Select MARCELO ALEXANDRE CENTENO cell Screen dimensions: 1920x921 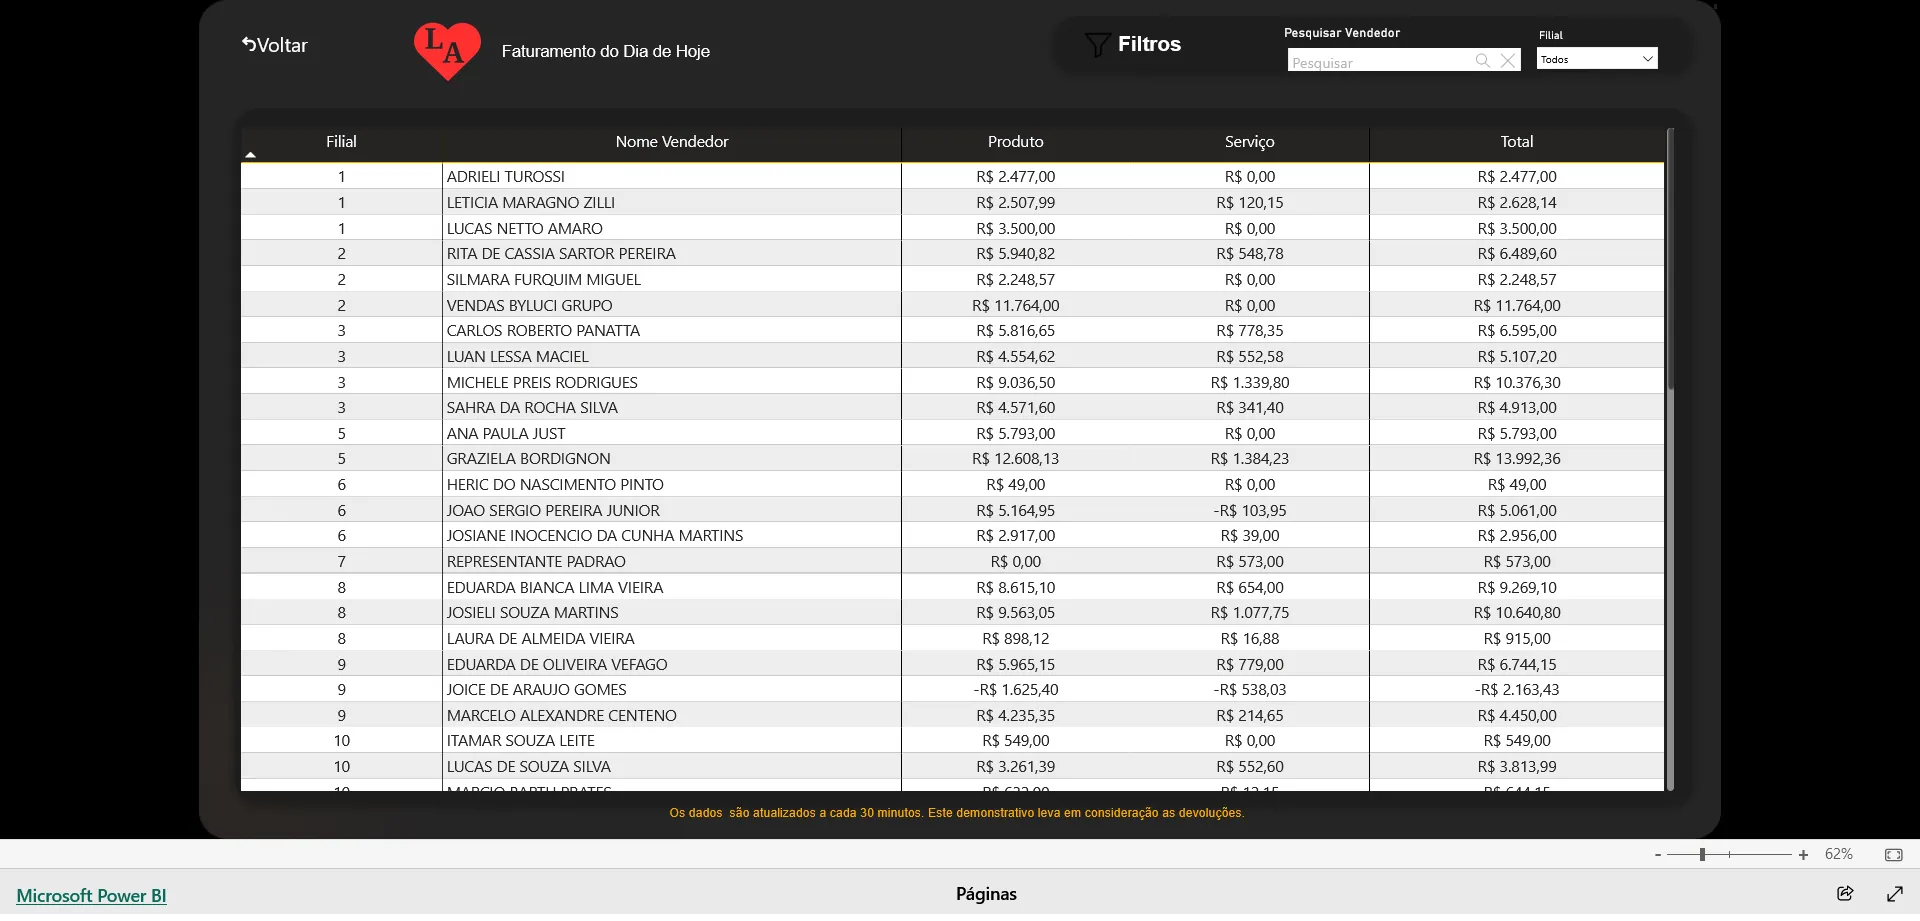pos(671,716)
